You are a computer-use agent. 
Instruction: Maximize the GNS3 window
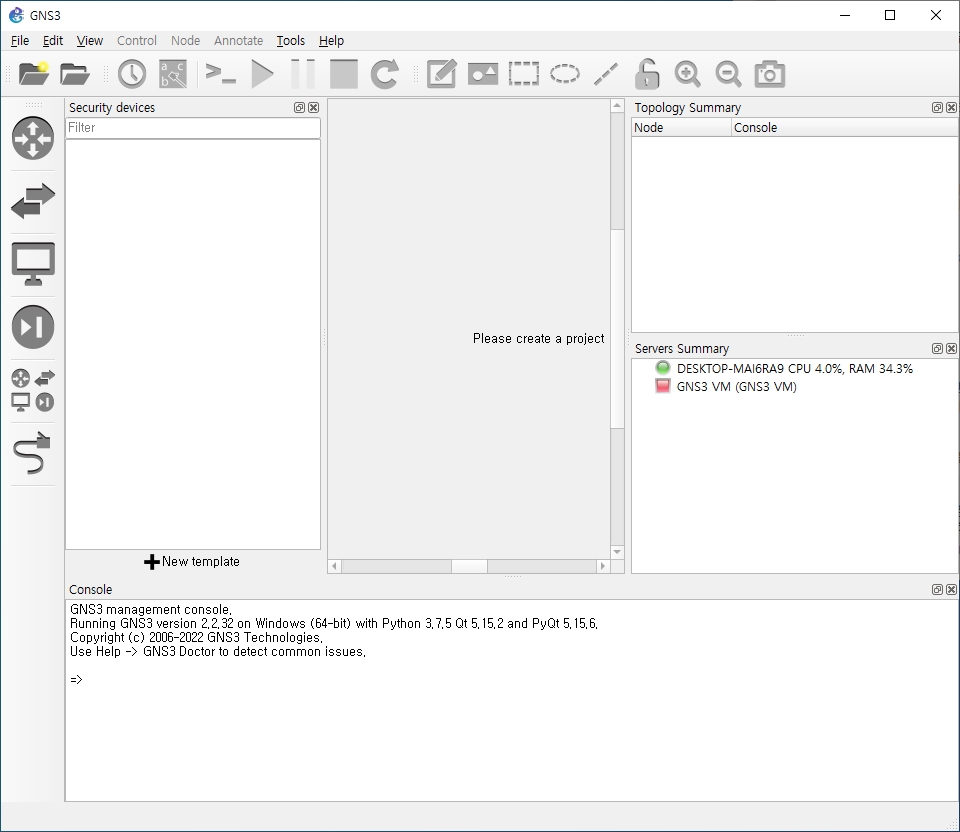point(890,15)
